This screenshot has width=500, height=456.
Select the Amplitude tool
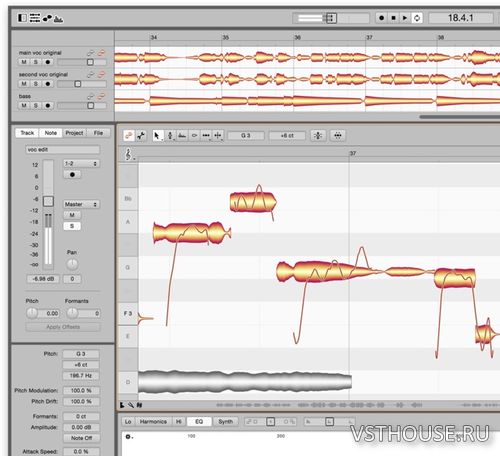[x=194, y=135]
